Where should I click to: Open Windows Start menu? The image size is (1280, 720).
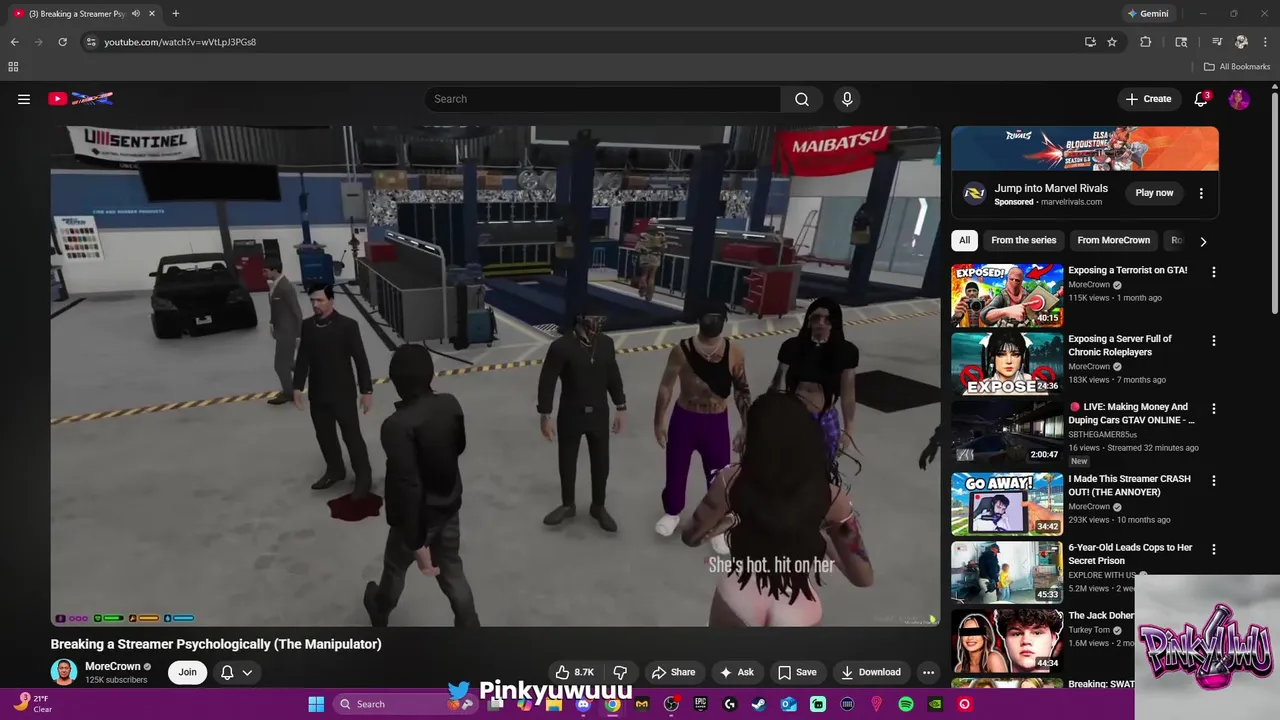point(316,704)
